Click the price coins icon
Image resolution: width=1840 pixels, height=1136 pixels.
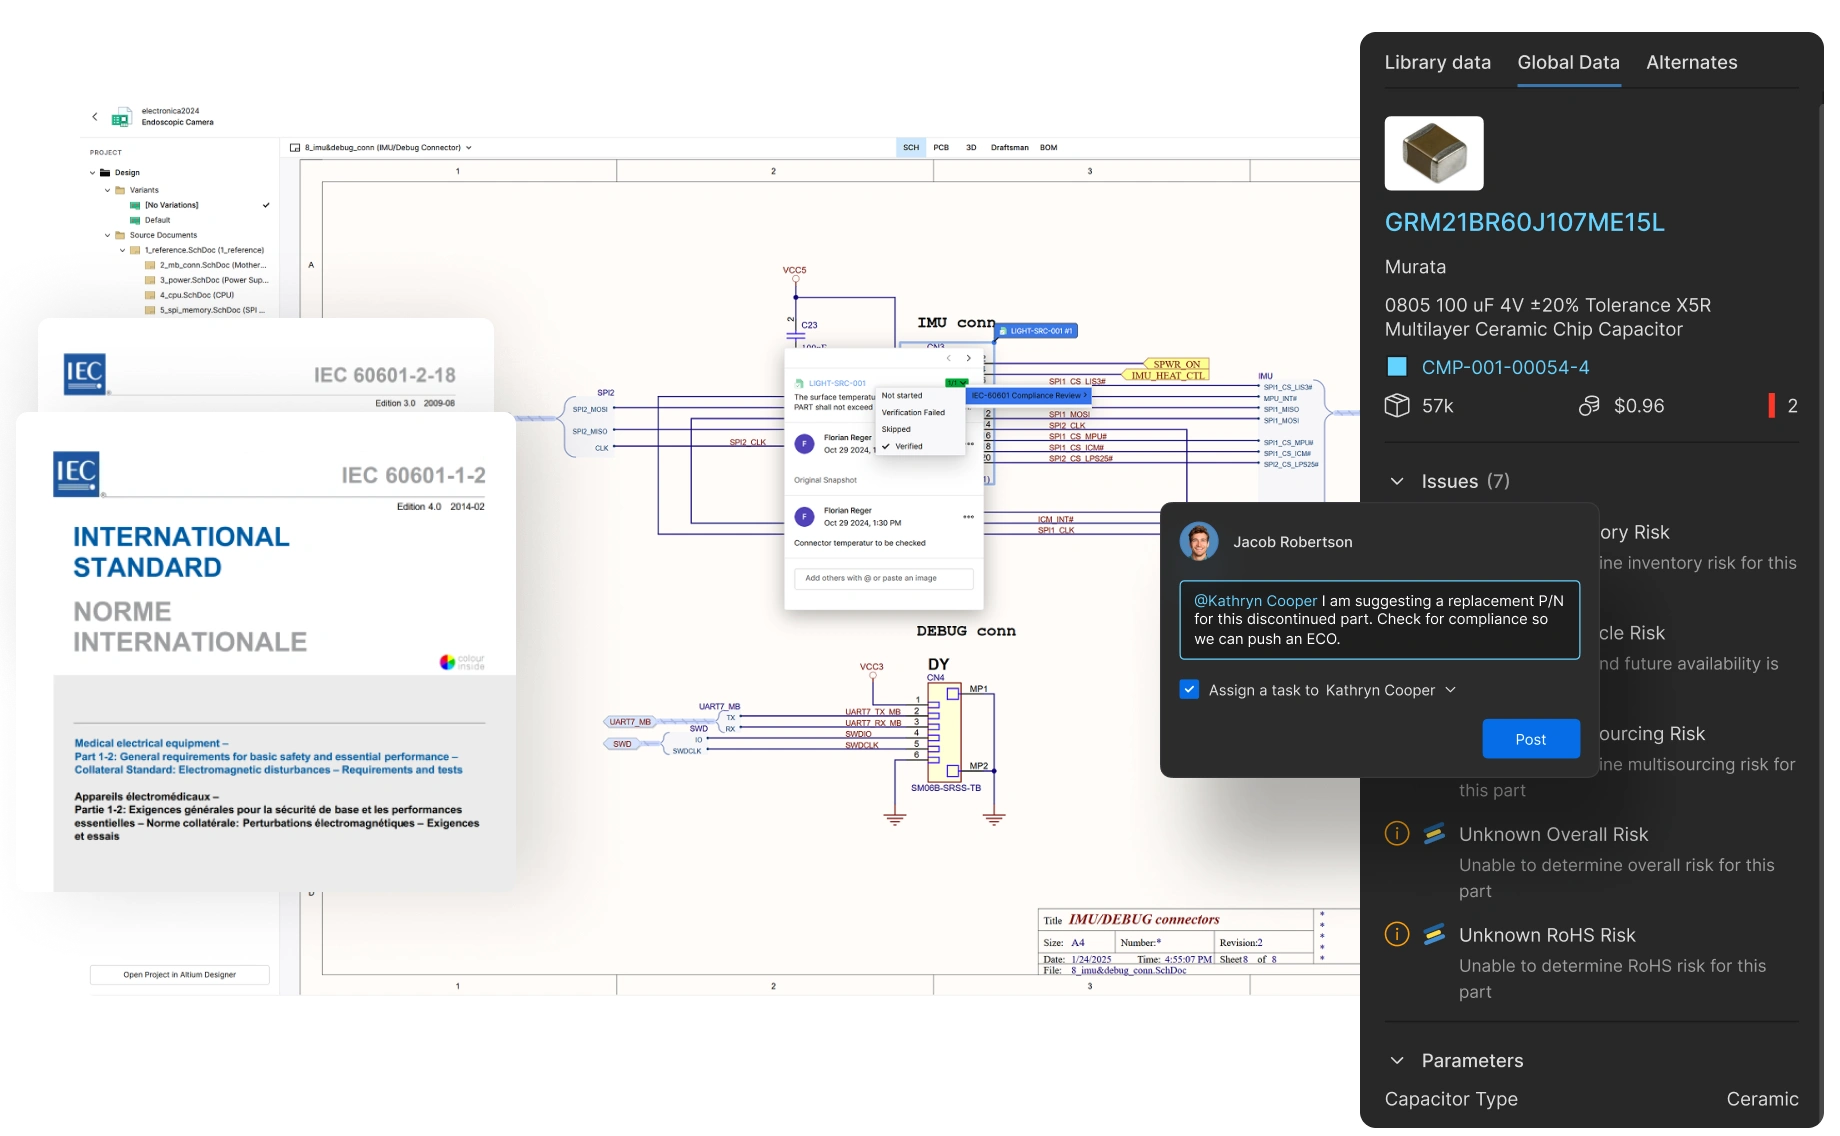(x=1588, y=406)
